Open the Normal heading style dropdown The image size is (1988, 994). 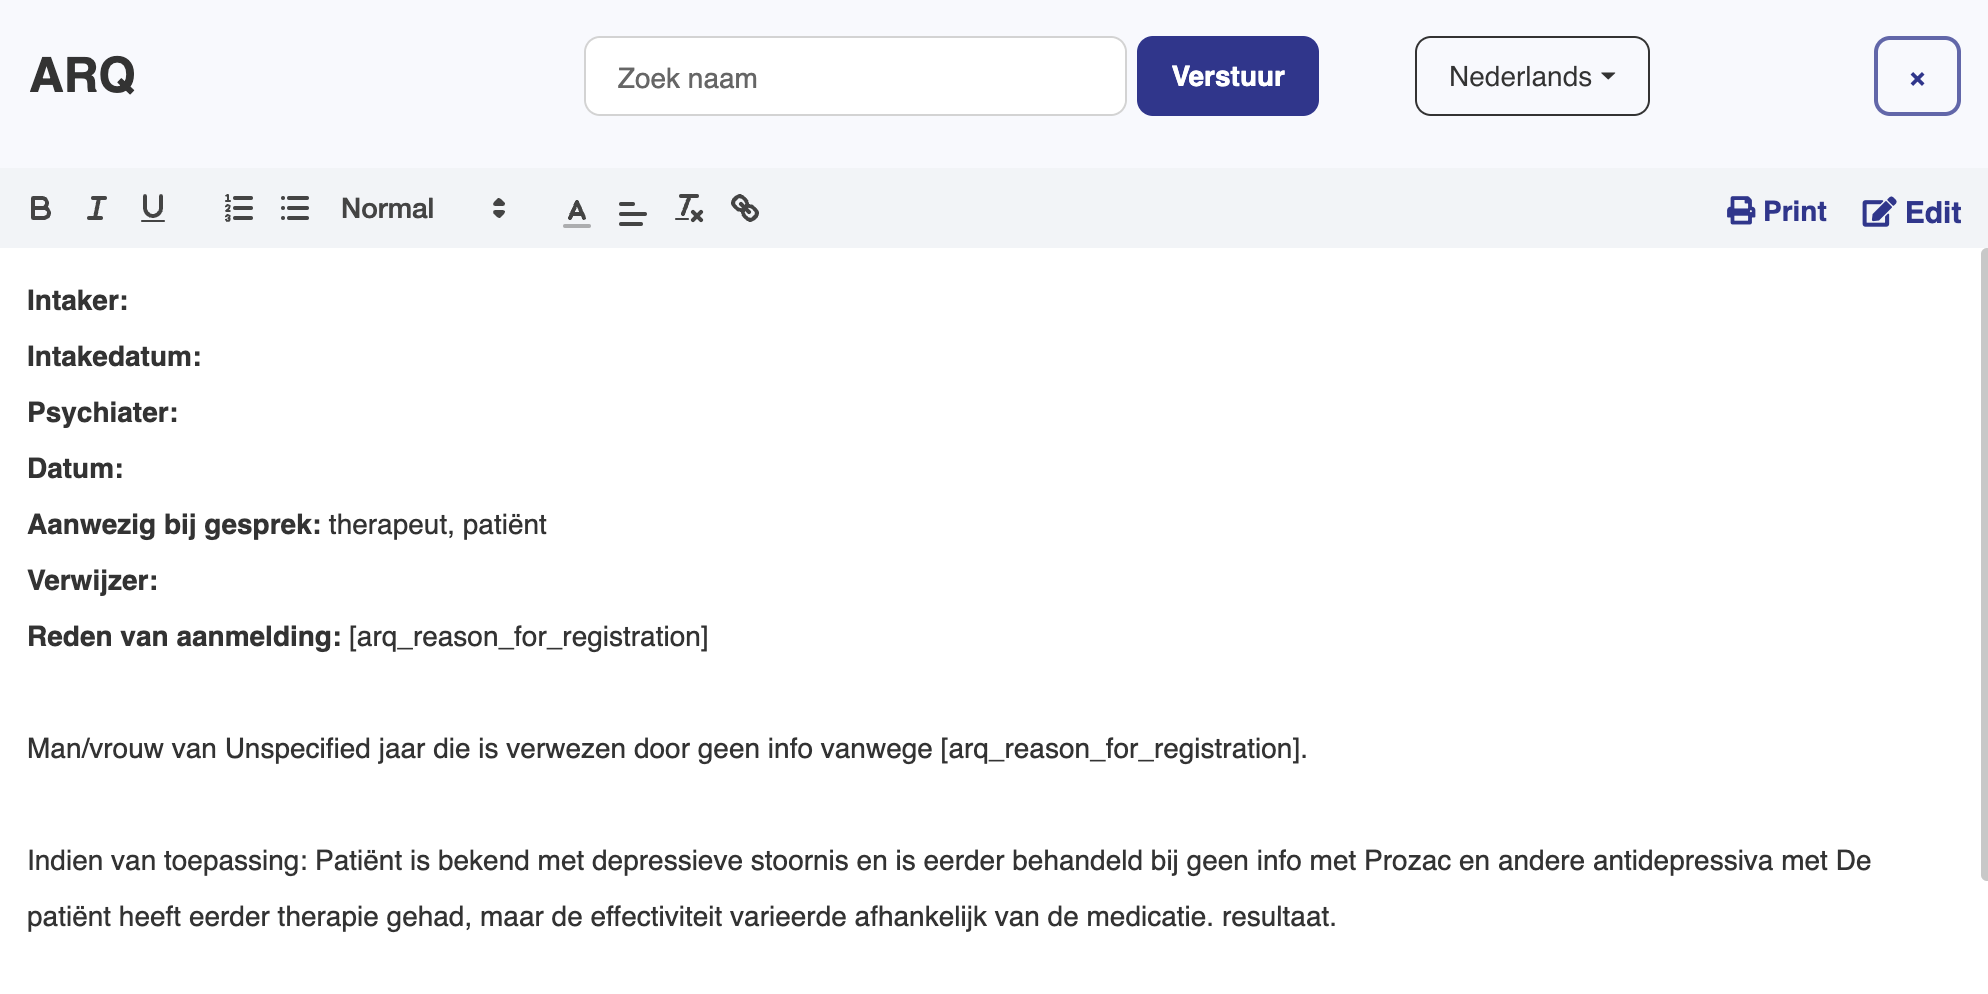(423, 209)
